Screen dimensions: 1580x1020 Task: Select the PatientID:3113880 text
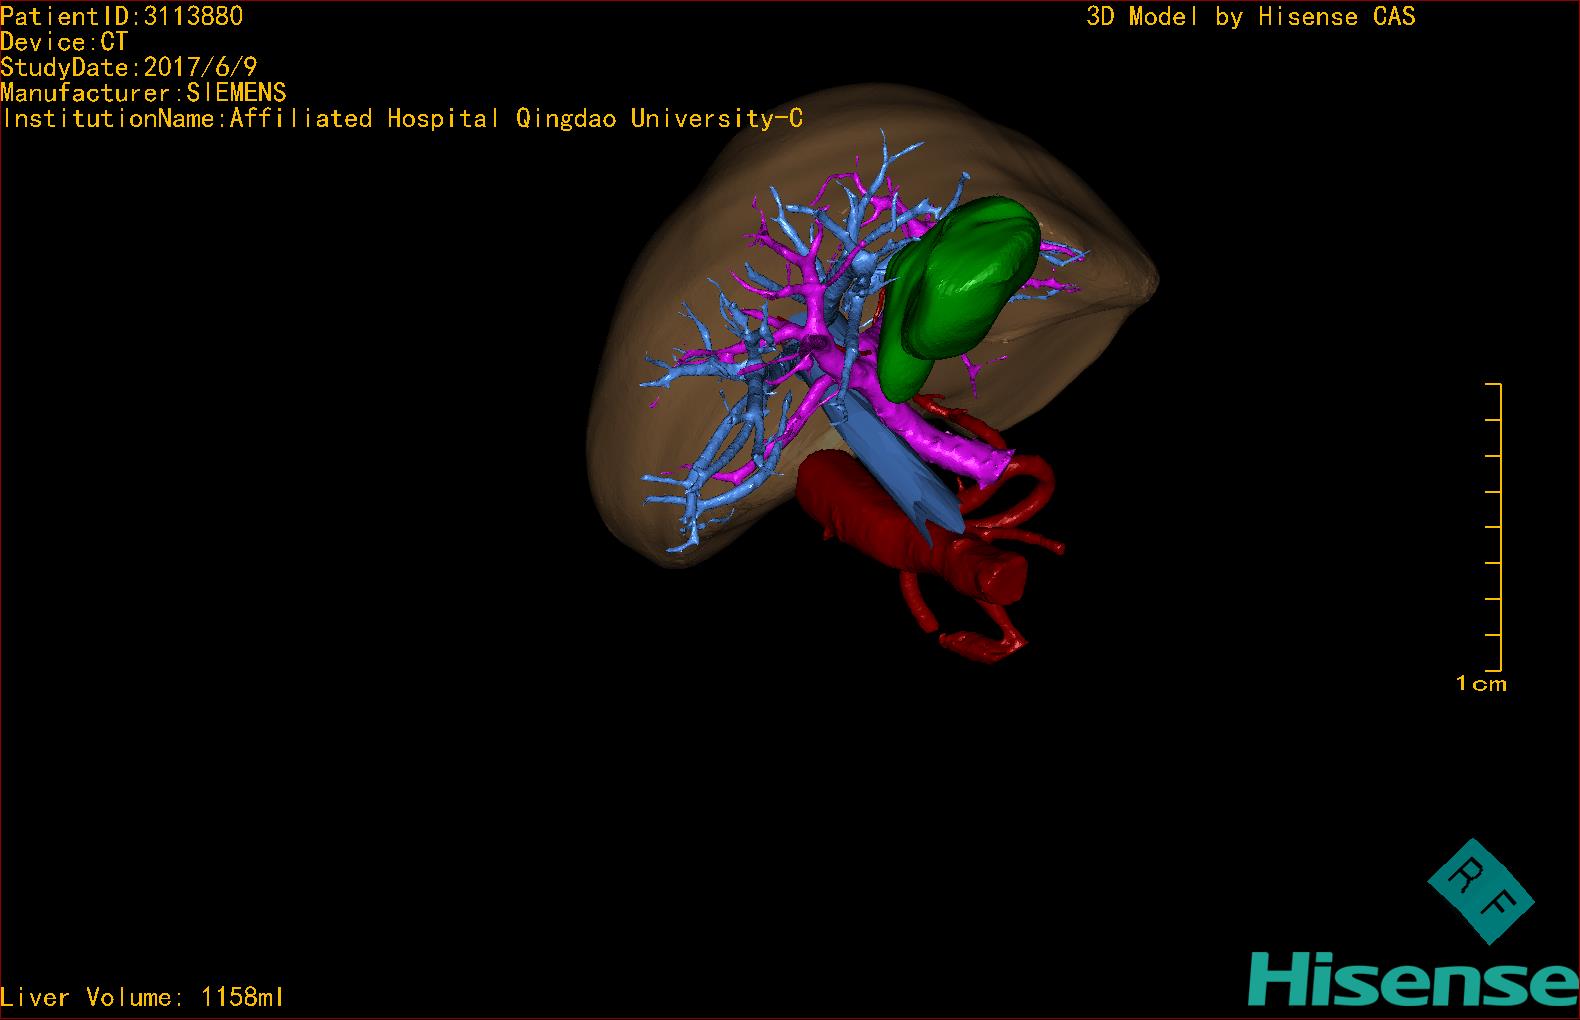click(x=121, y=16)
